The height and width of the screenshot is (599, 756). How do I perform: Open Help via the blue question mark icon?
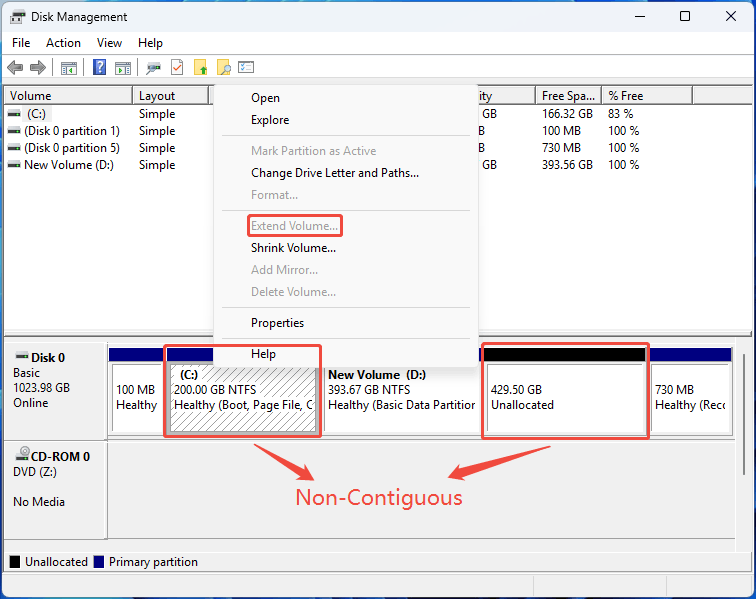(99, 67)
